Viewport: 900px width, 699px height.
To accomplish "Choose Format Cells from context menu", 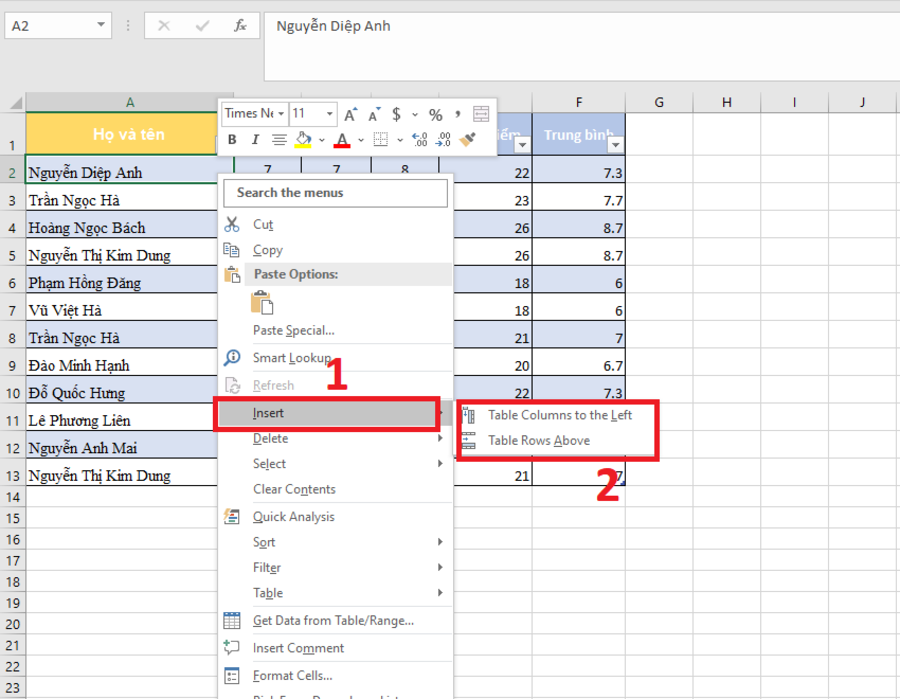I will 335,675.
